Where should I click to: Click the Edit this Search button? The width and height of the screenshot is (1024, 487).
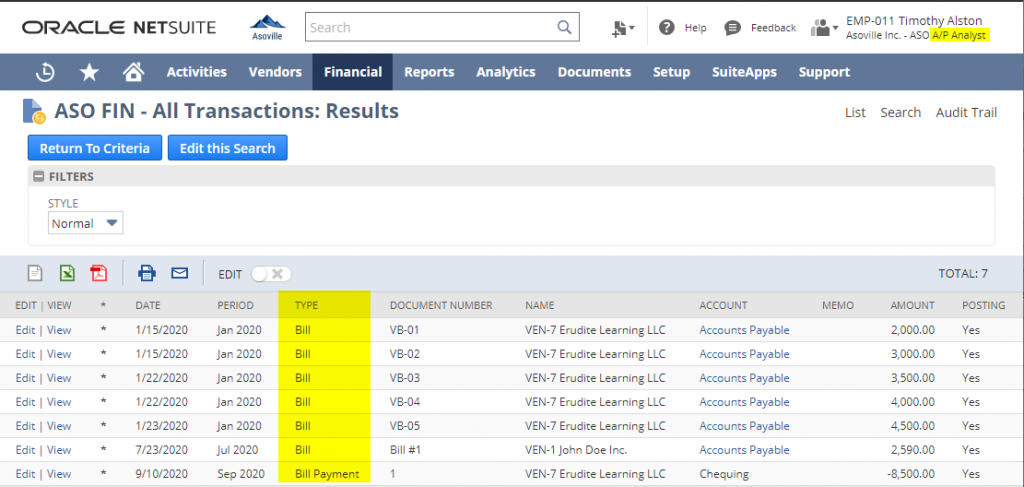tap(227, 148)
